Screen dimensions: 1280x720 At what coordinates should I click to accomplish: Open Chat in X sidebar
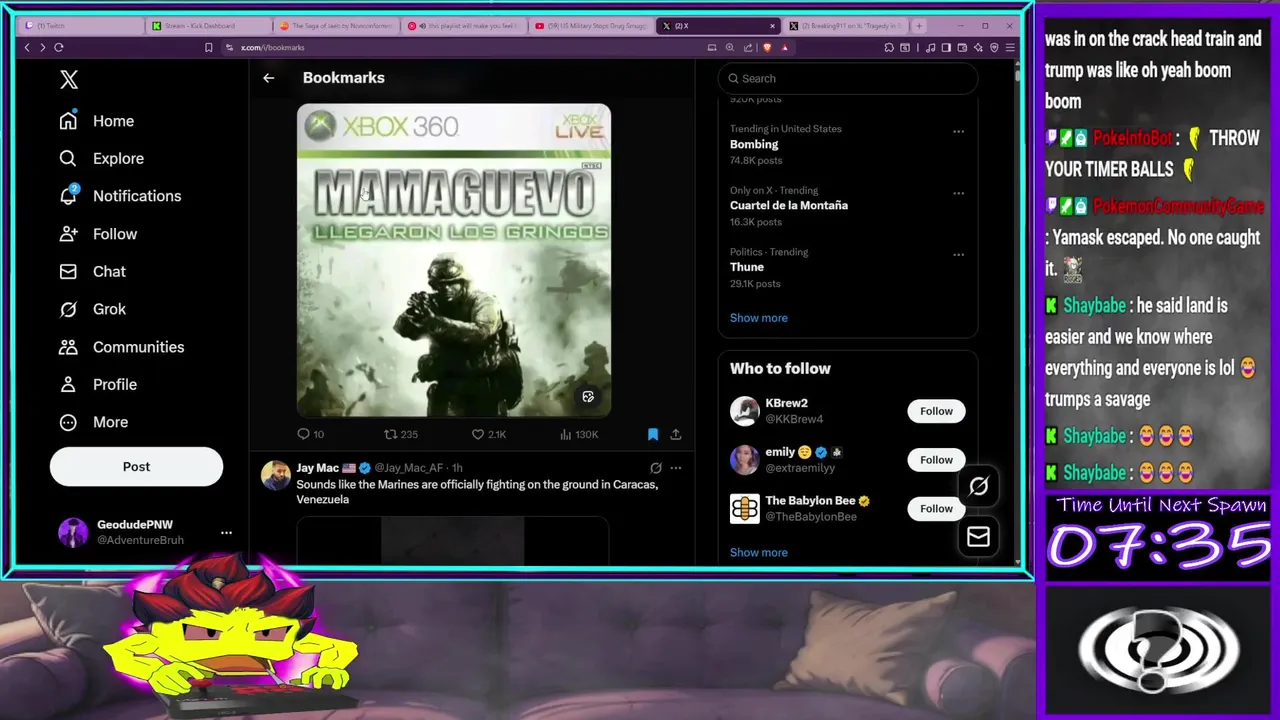coord(92,271)
